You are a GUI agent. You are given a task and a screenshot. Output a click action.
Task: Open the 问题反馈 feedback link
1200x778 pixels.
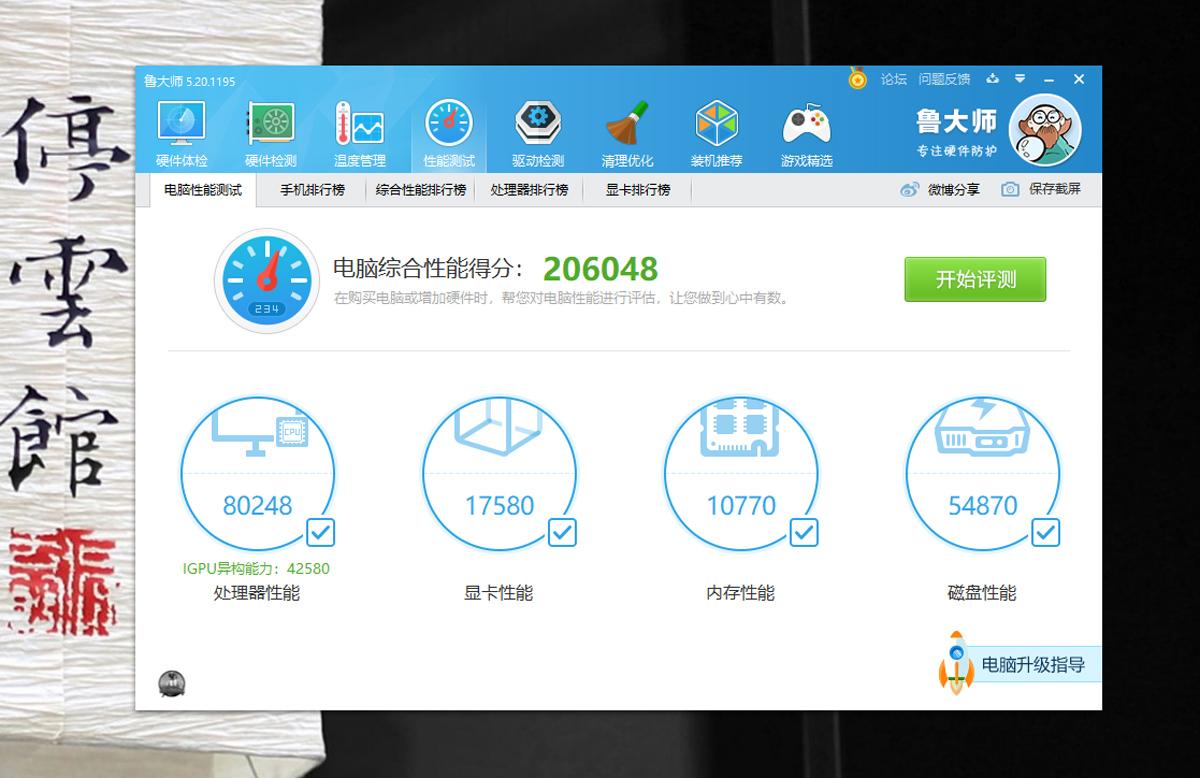click(945, 79)
